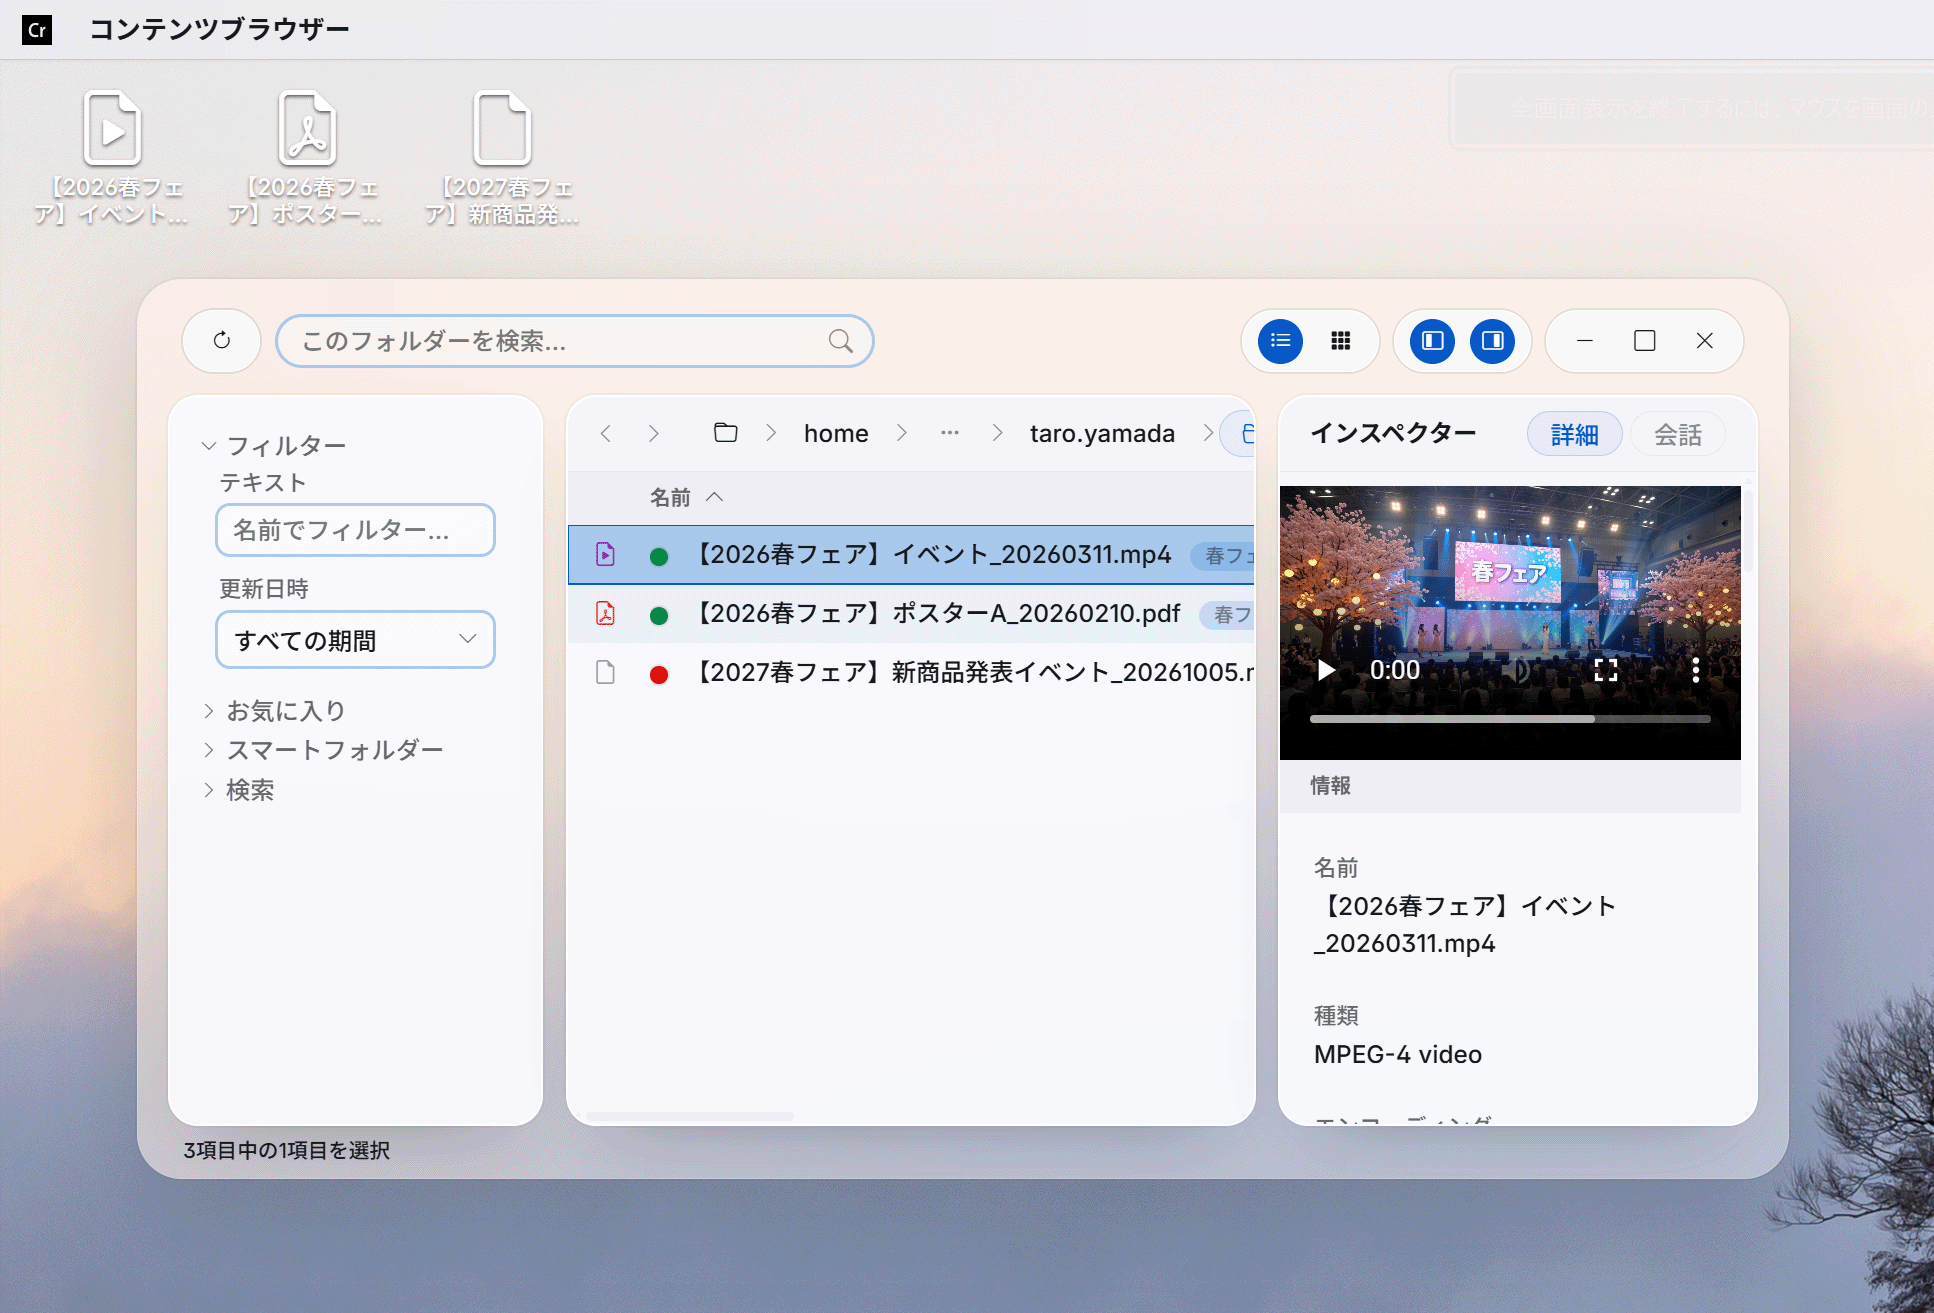
Task: Click the 名前でフィルター text field
Action: click(x=355, y=529)
